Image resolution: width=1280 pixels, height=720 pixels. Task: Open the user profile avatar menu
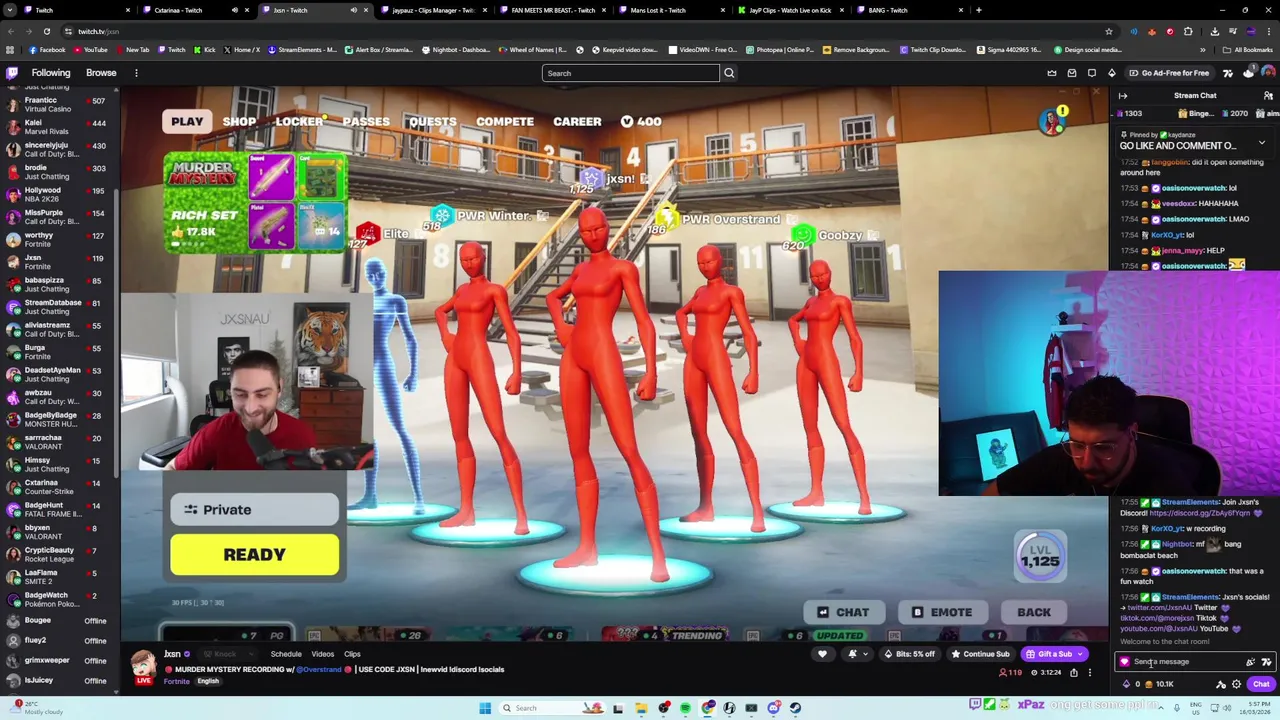click(1268, 73)
